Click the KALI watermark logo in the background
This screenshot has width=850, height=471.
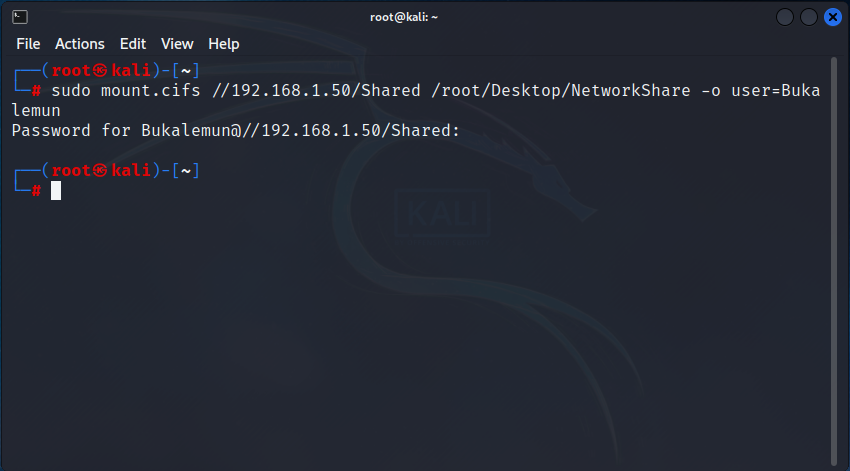[442, 212]
